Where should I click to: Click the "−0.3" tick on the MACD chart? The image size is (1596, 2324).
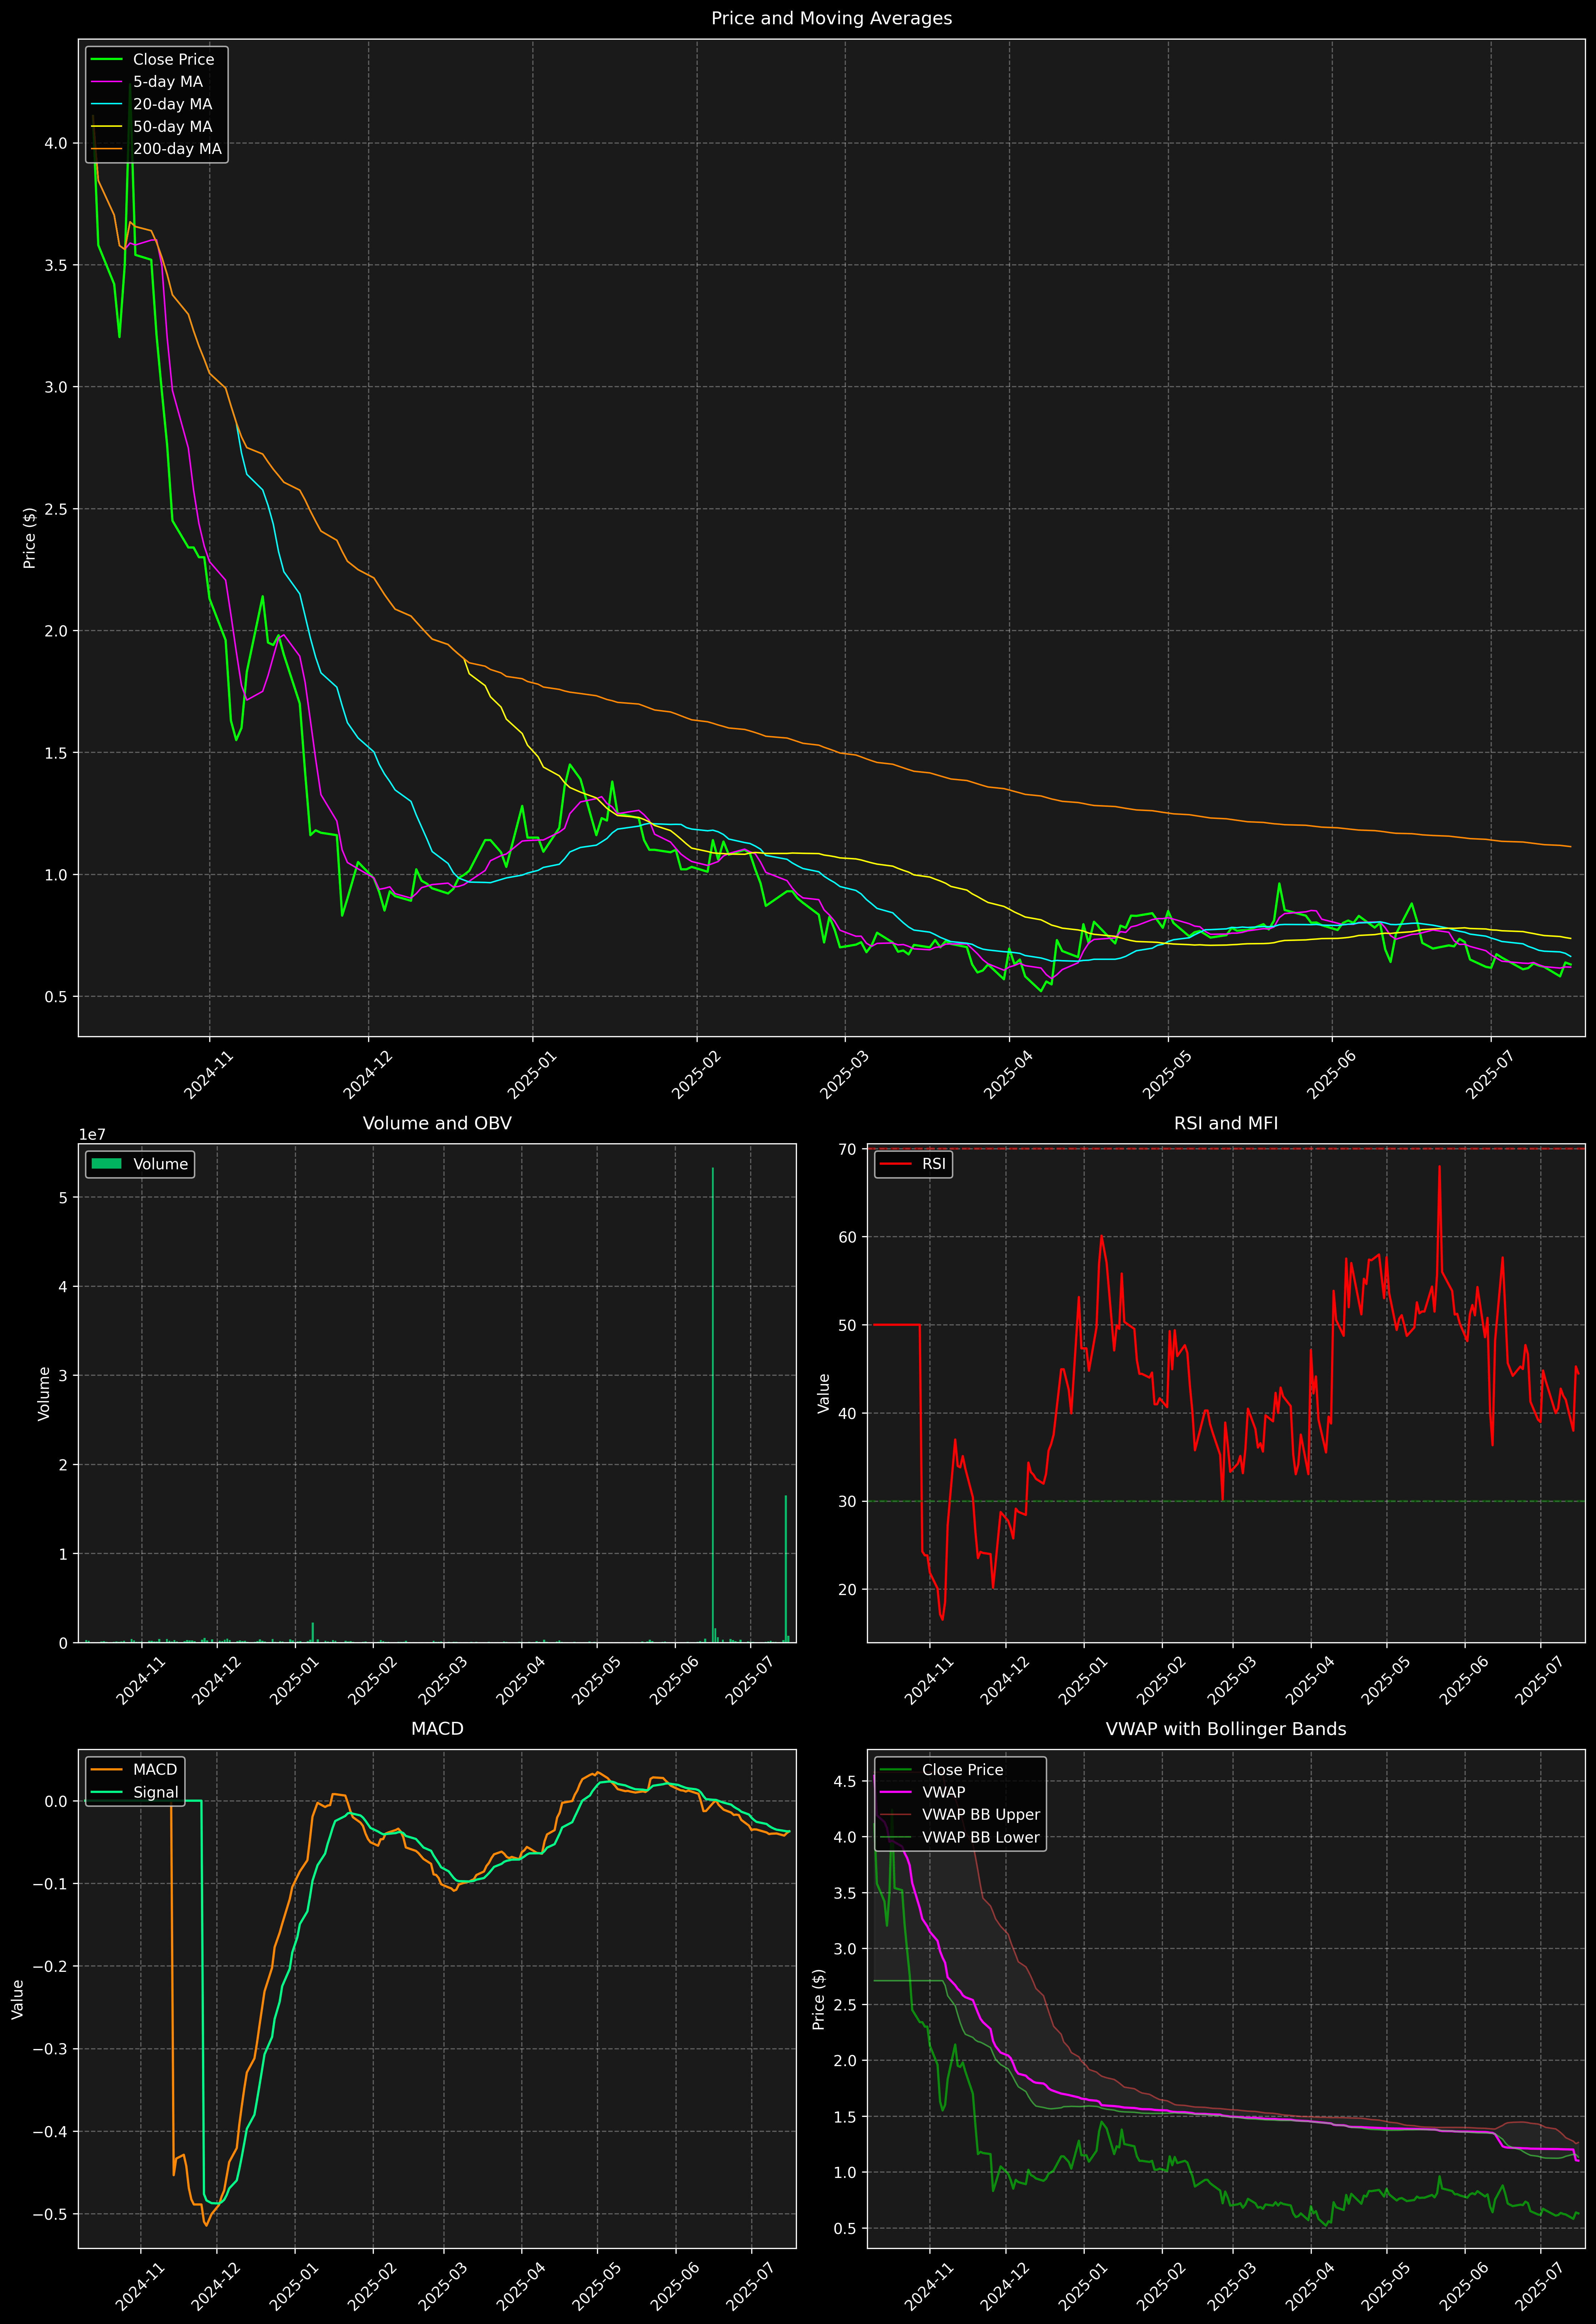(51, 2049)
